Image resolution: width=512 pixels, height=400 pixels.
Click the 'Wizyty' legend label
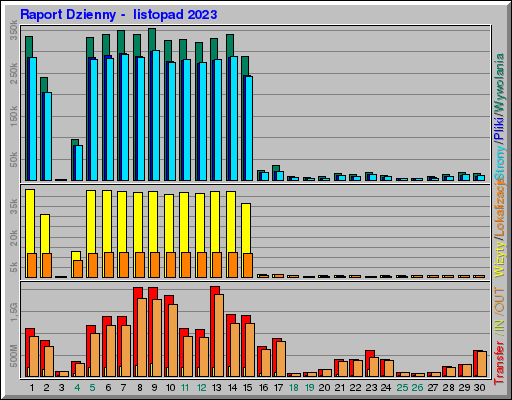point(499,259)
